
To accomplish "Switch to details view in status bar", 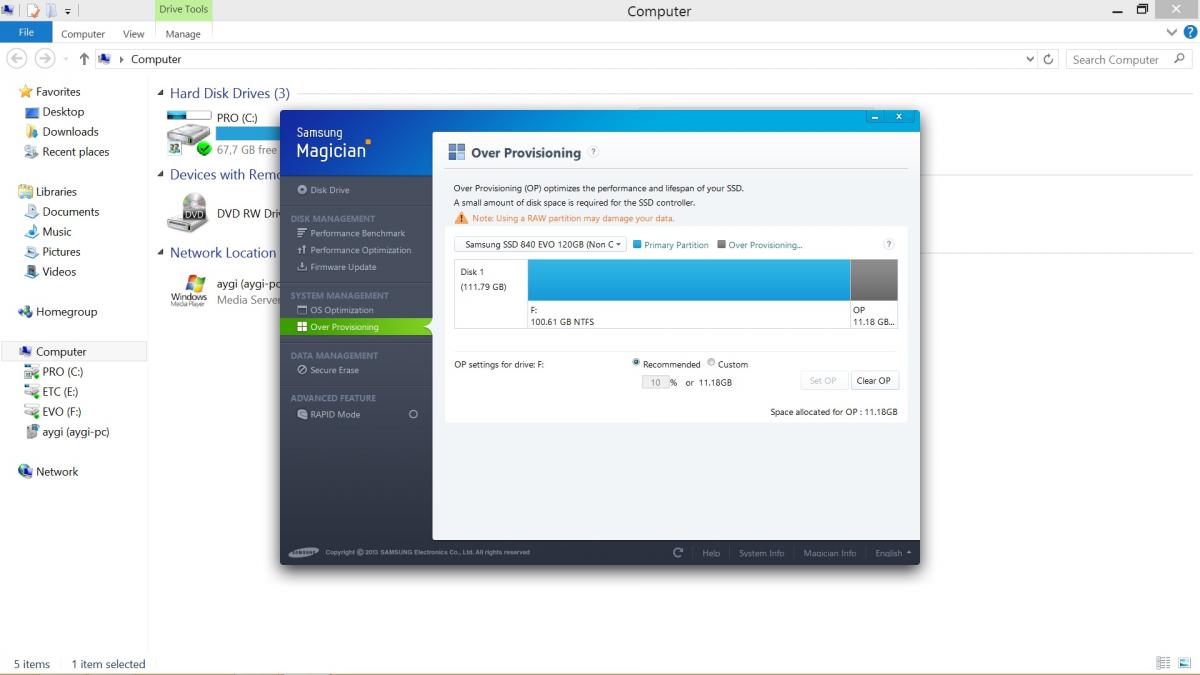I will (1163, 663).
